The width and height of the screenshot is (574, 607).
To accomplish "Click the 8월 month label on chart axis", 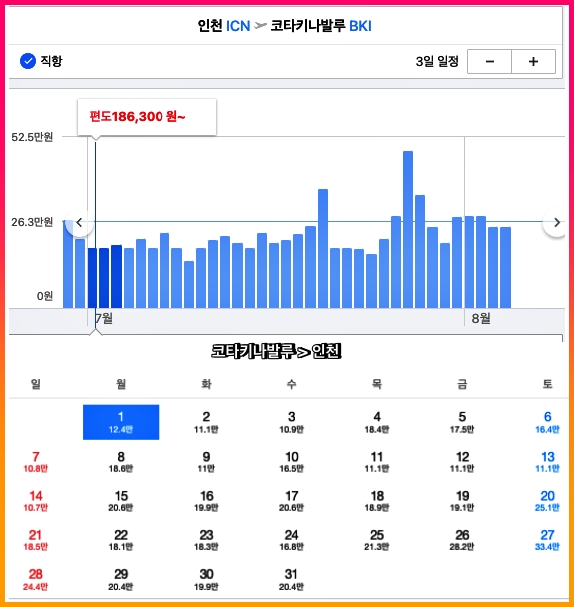I will click(481, 319).
